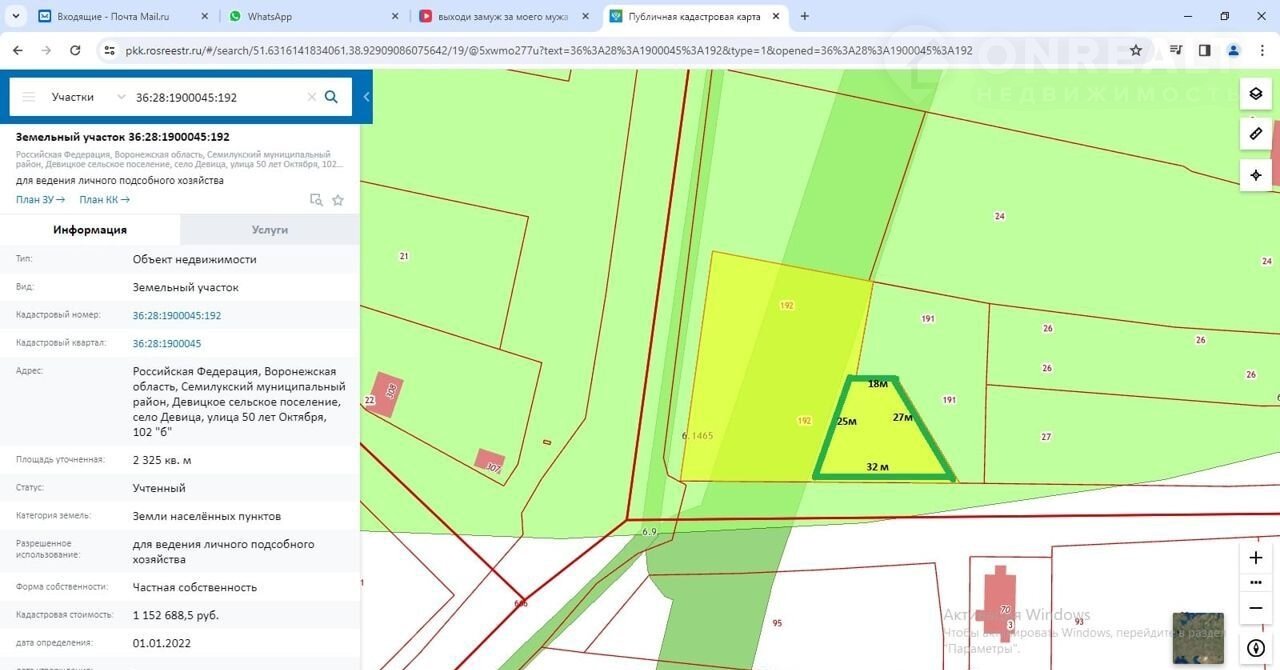Switch to the Услуги tab
Image resolution: width=1280 pixels, height=670 pixels.
point(270,229)
